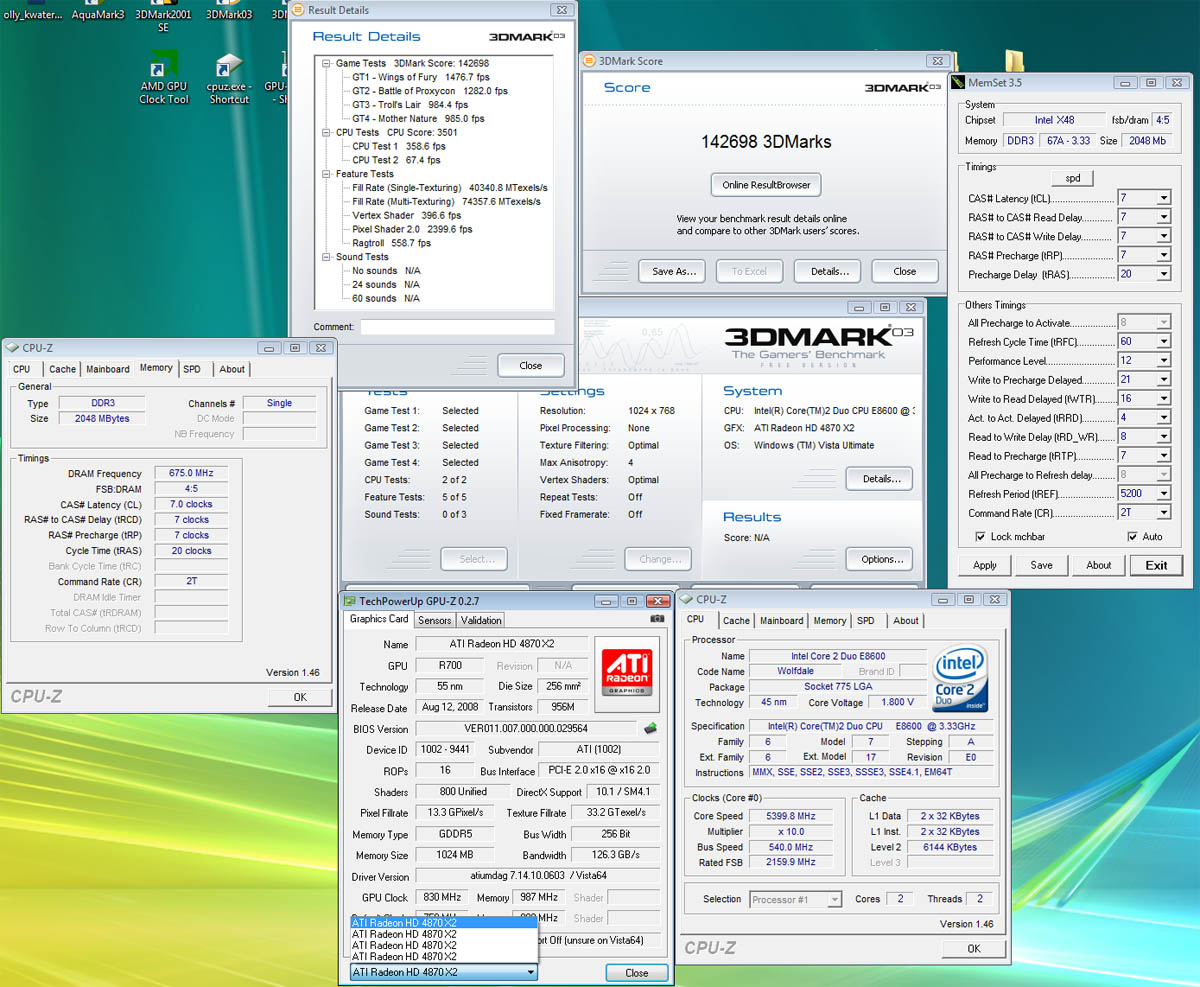Click Close in the Result Details window

click(x=531, y=366)
